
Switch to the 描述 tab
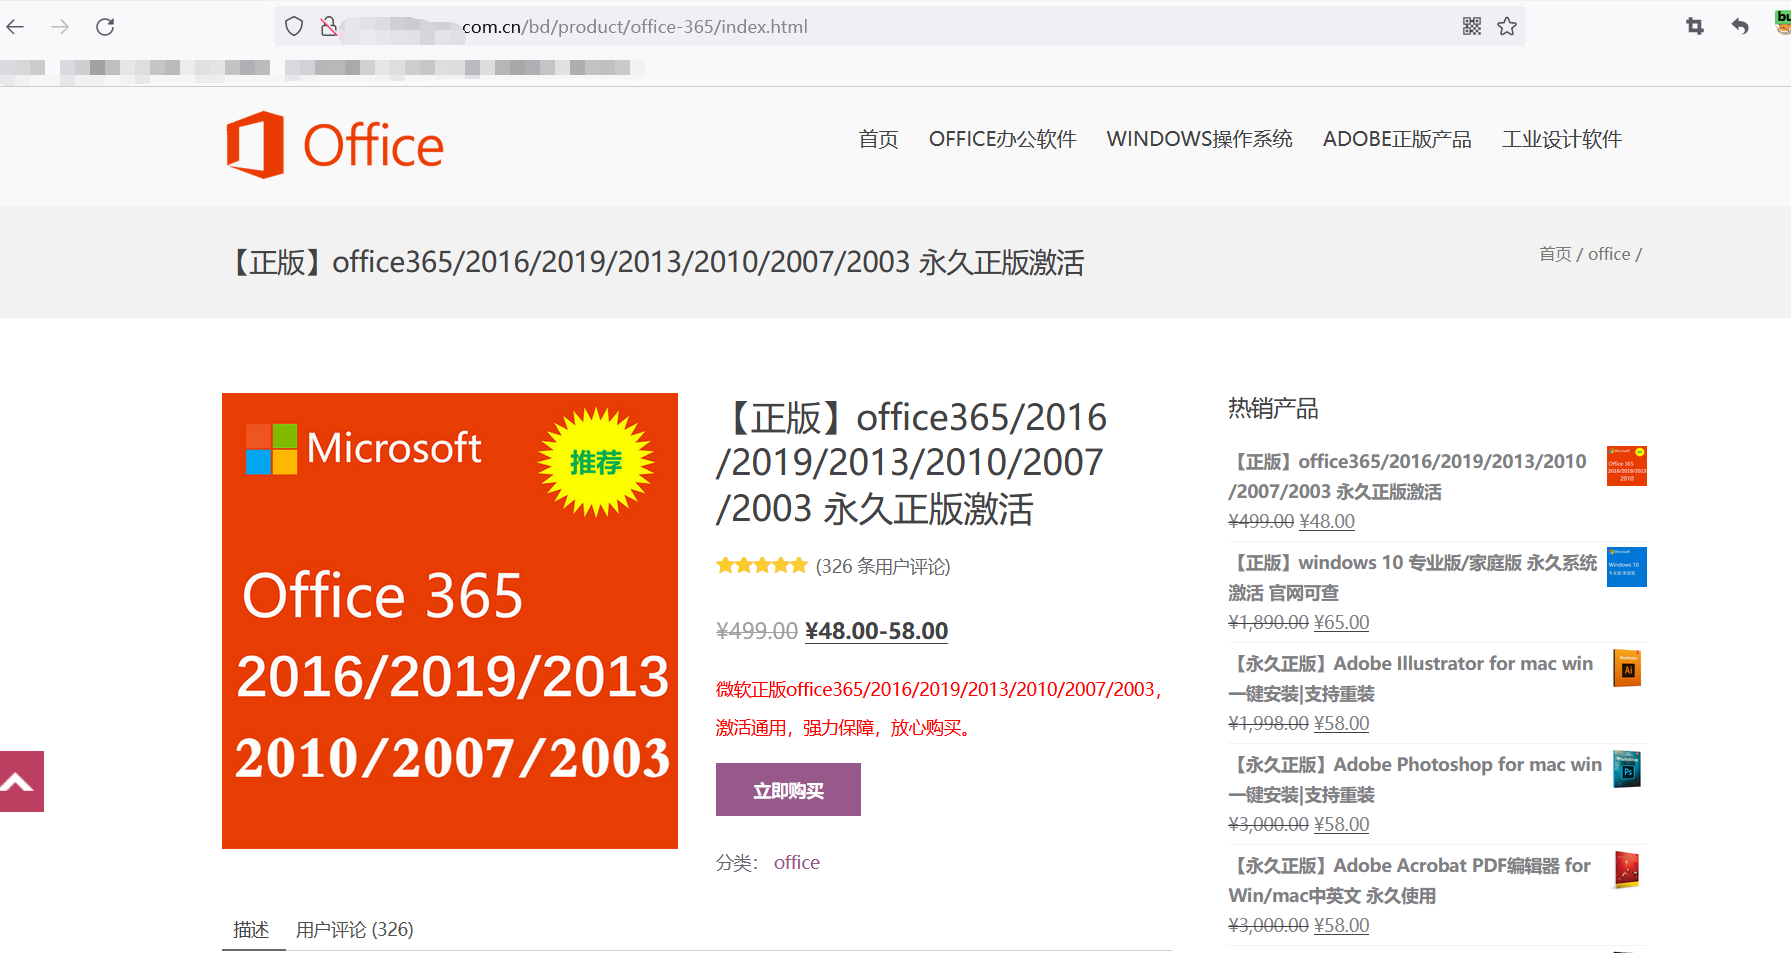[251, 930]
